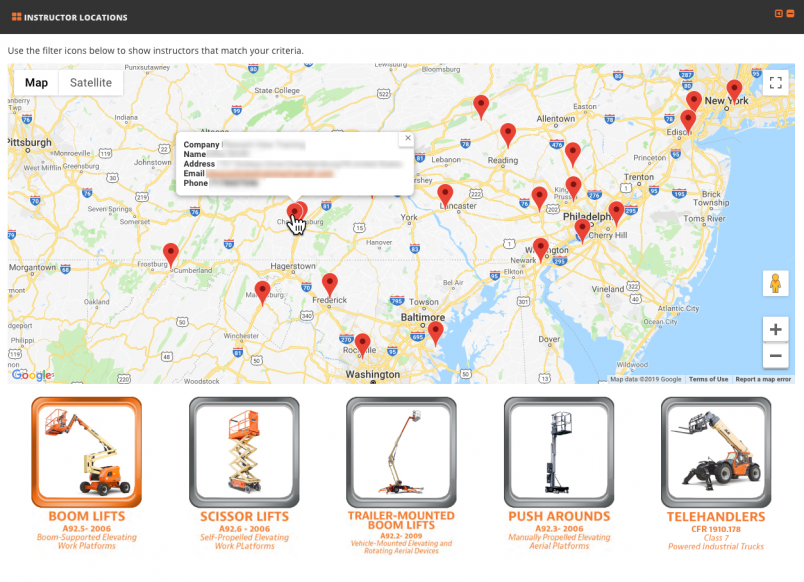Click the Instructor Locations grid icon
804x582 pixels.
click(x=16, y=17)
